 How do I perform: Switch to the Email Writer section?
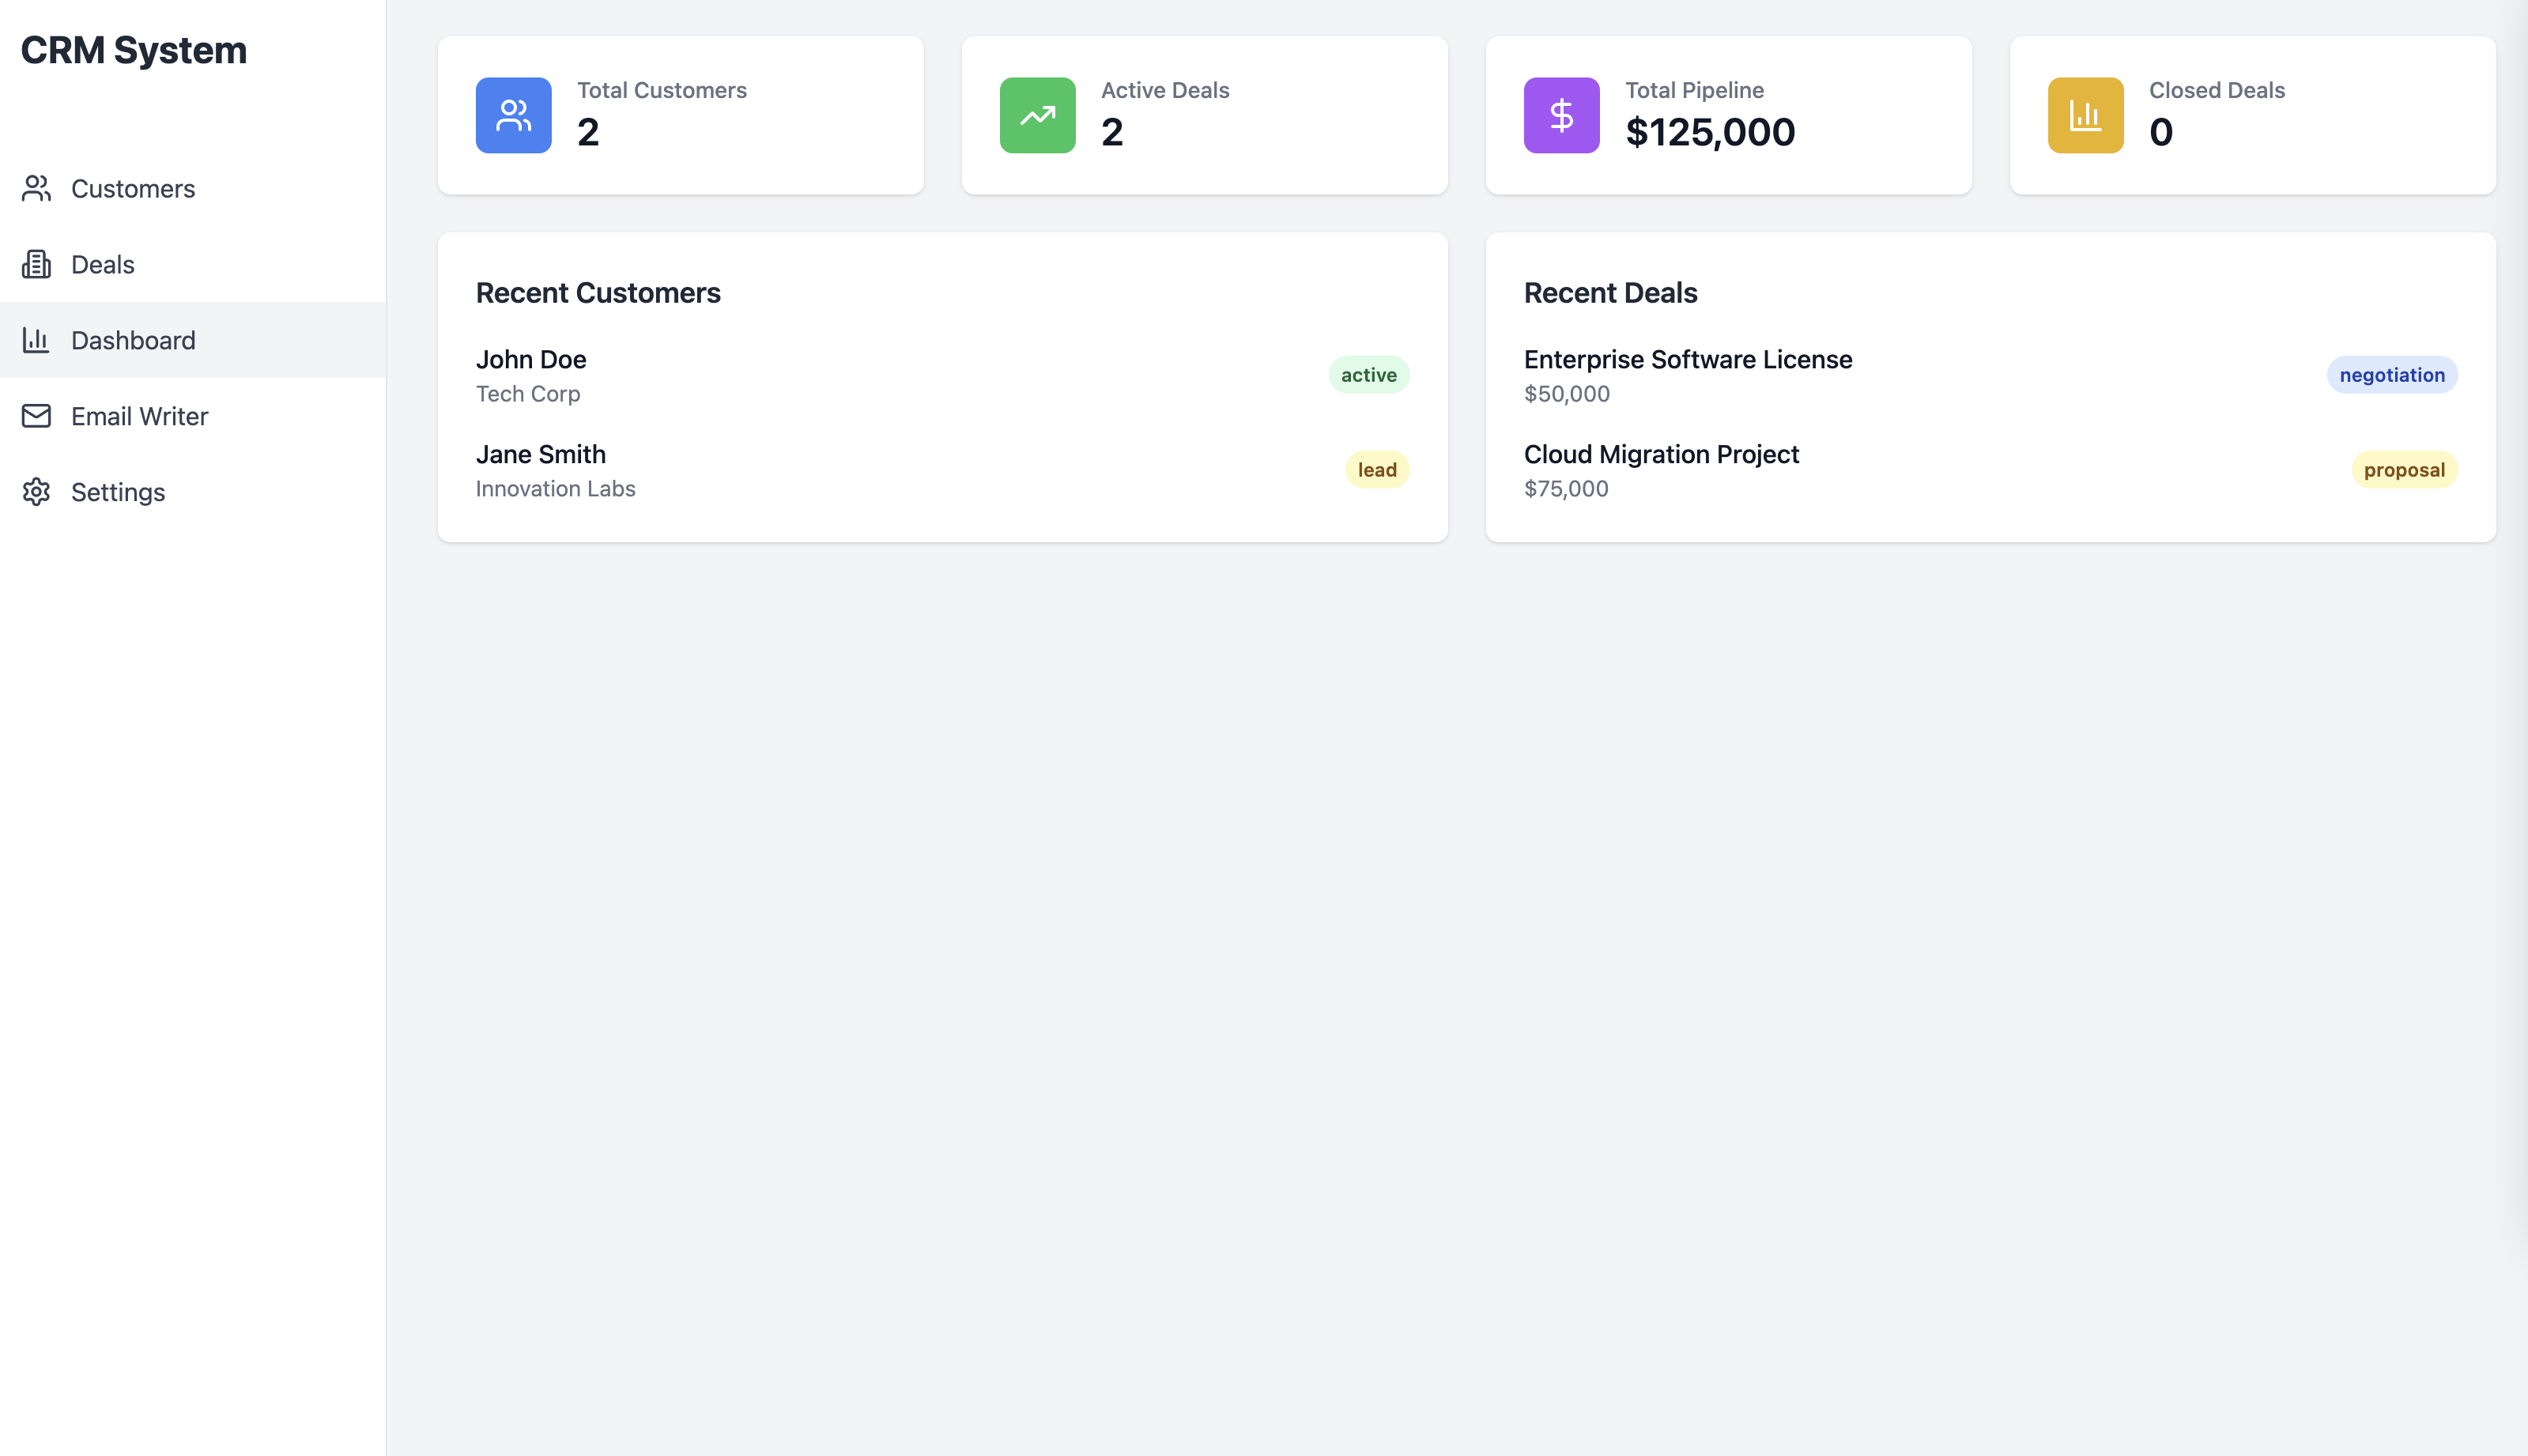pyautogui.click(x=140, y=416)
